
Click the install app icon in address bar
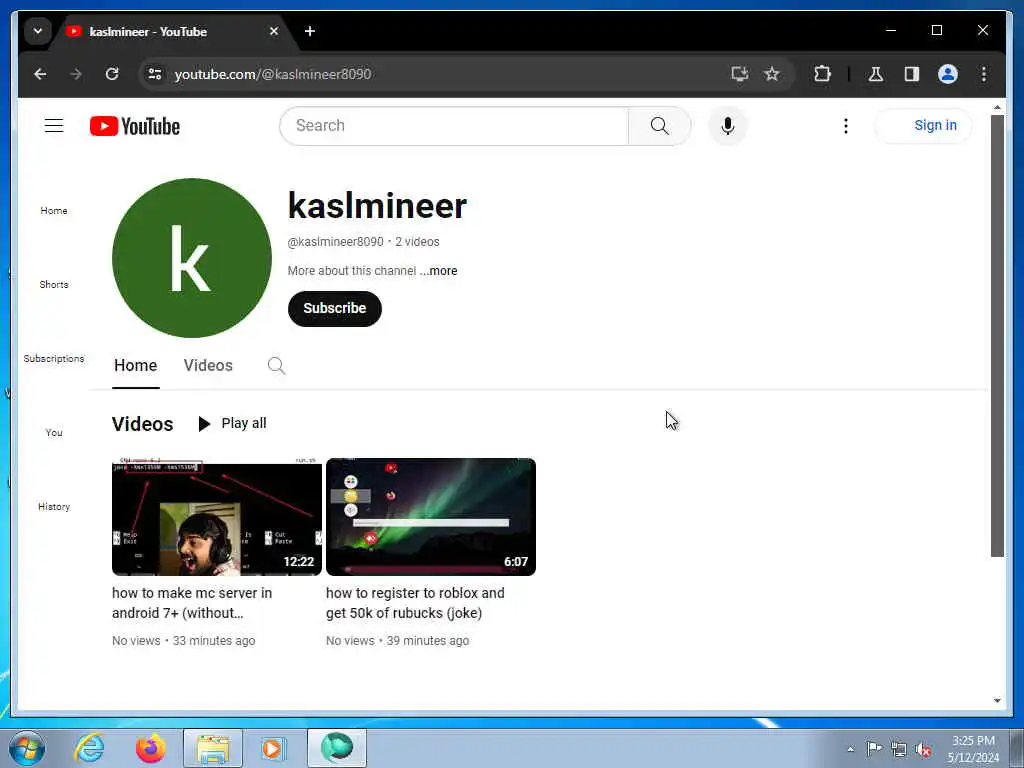[x=739, y=74]
